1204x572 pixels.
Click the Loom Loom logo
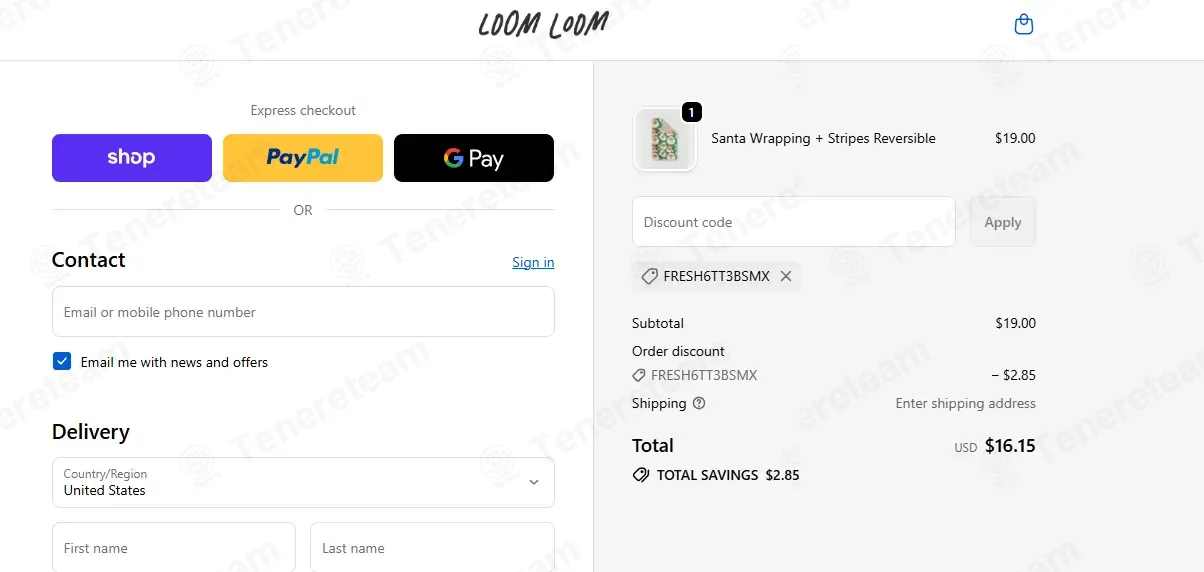tap(543, 25)
